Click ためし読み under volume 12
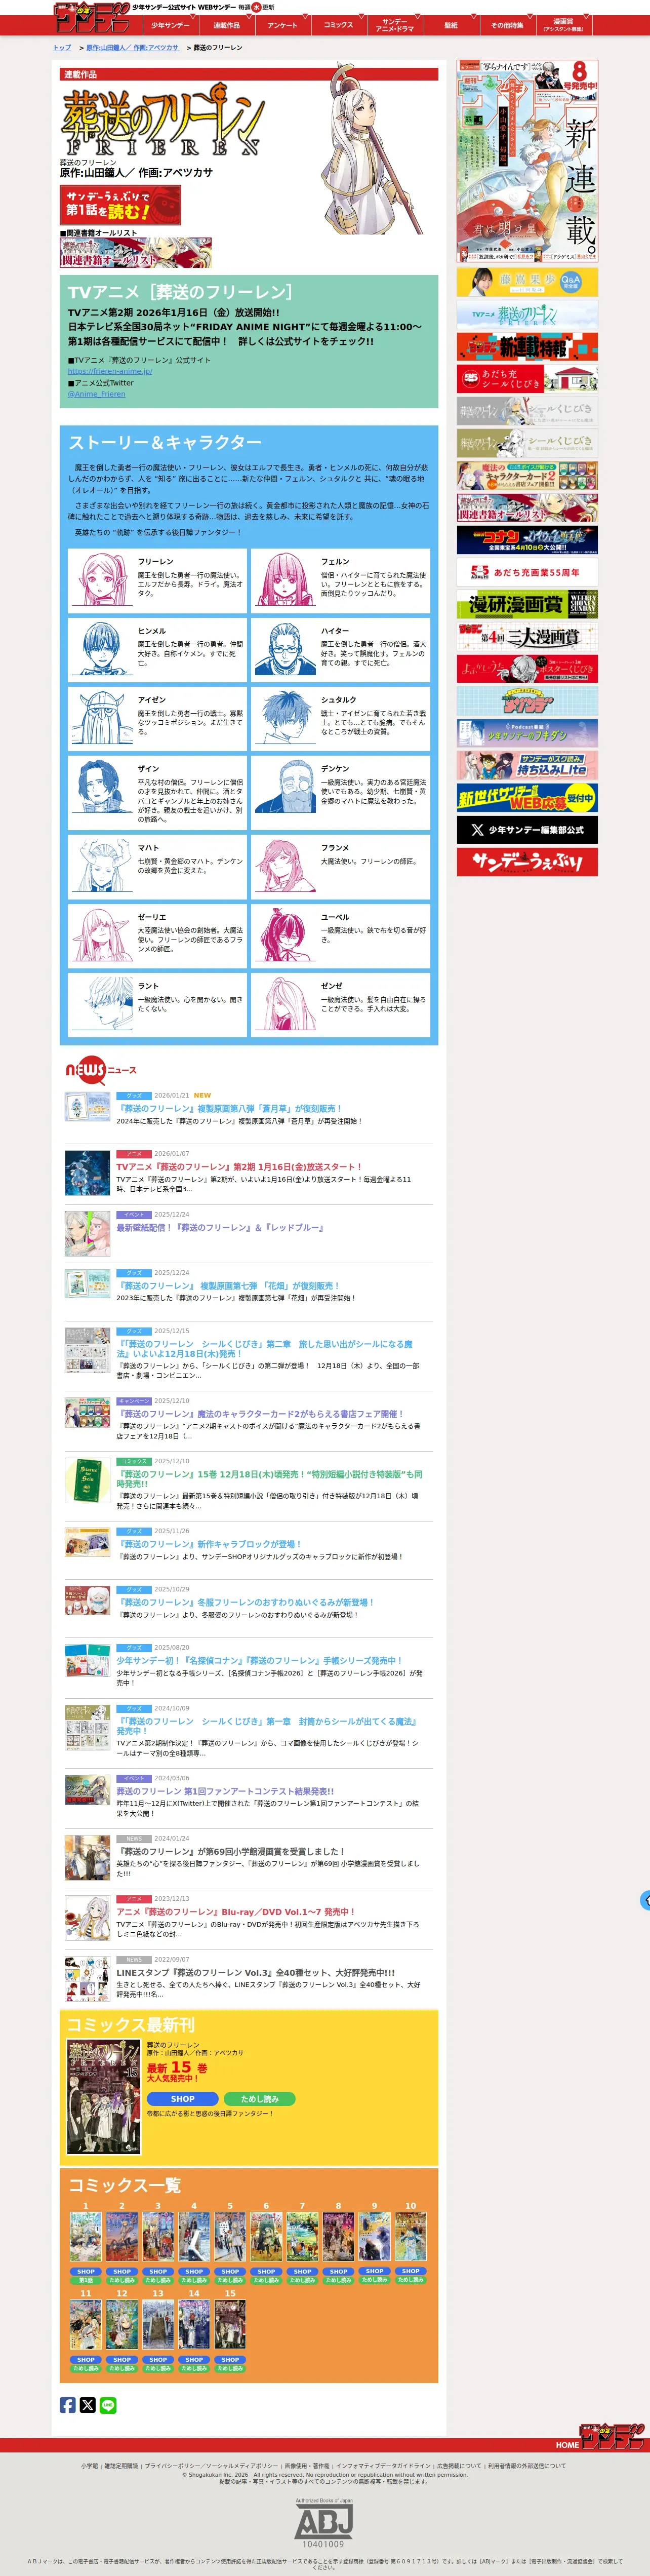 click(x=122, y=2368)
